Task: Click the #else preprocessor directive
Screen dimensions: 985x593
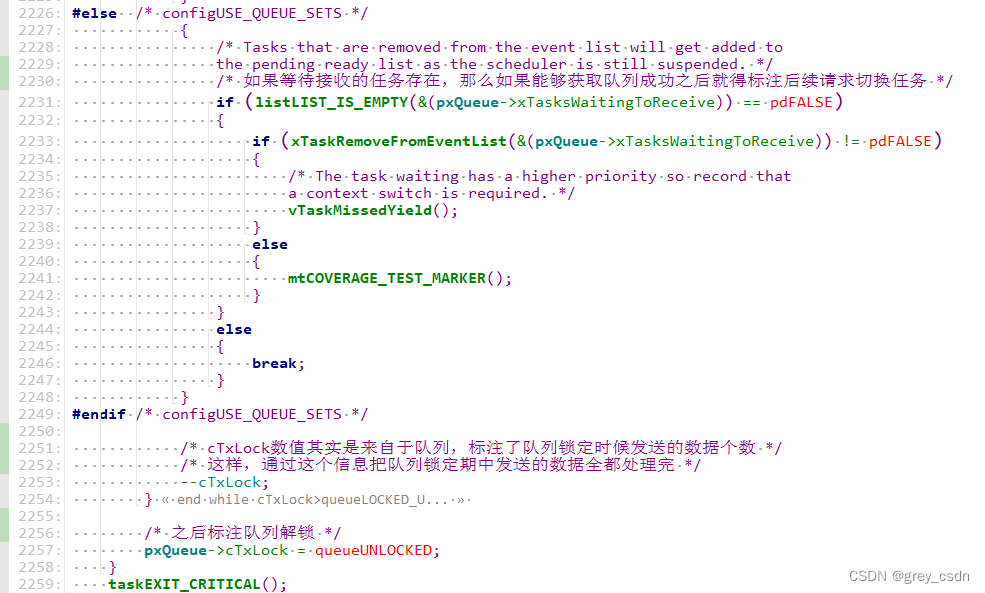Action: (94, 13)
